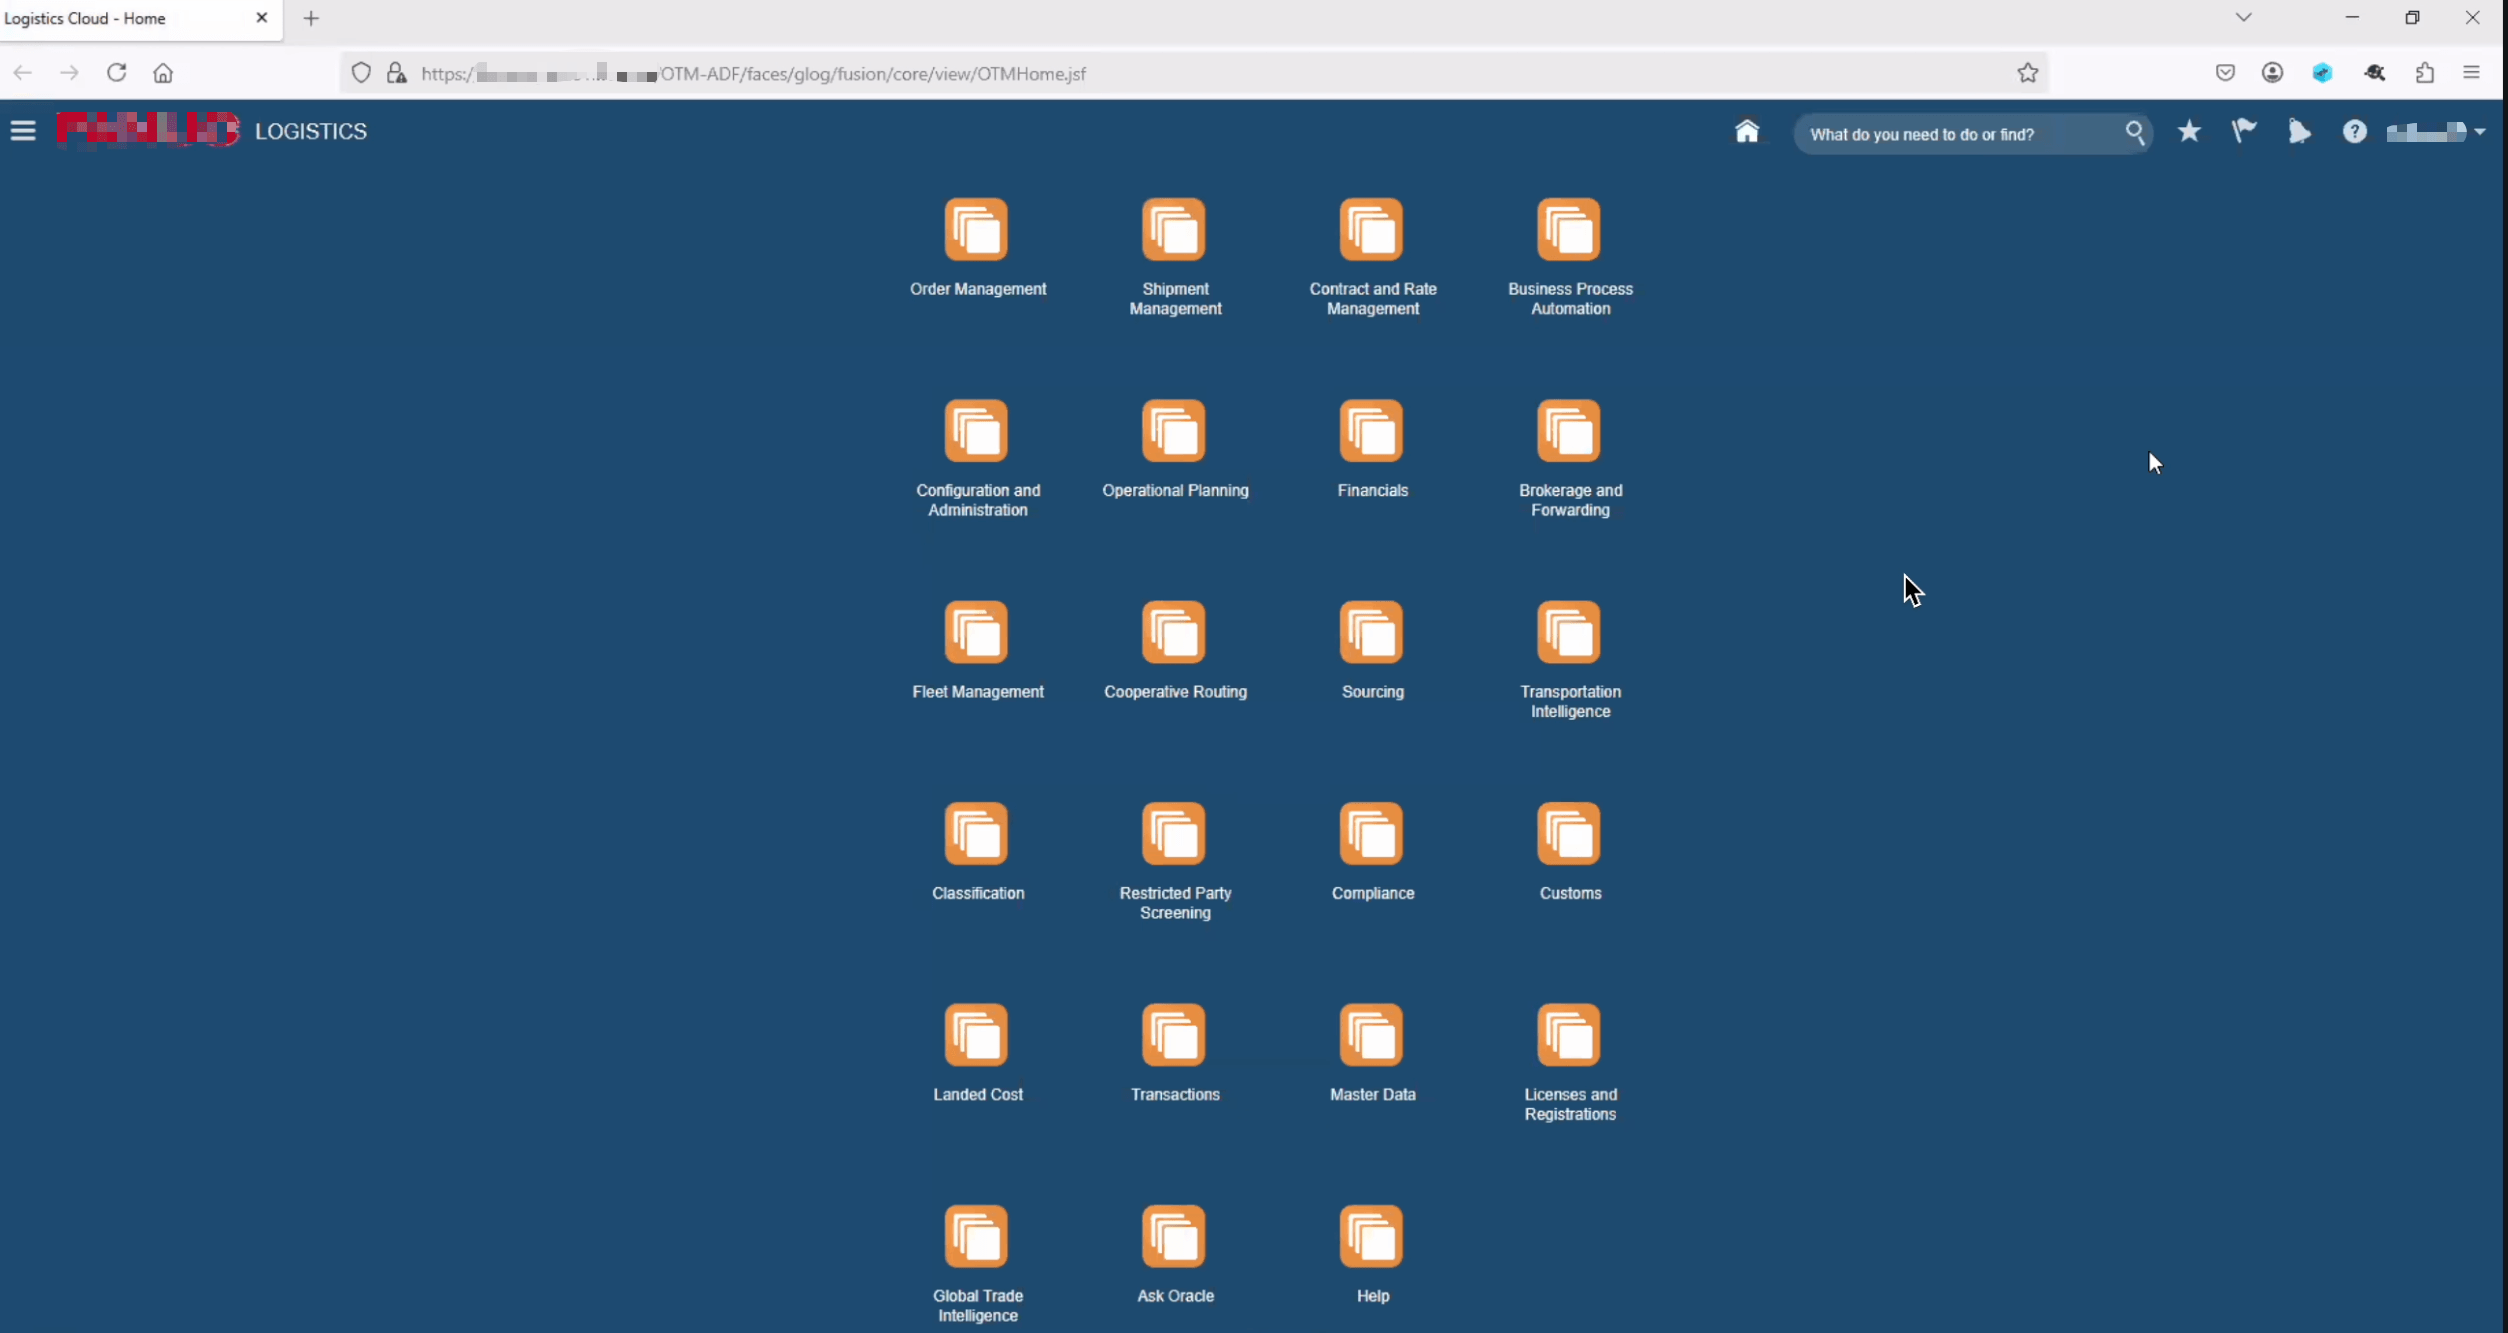The height and width of the screenshot is (1333, 2508).
Task: Click the home button in the app header
Action: pyautogui.click(x=1746, y=131)
